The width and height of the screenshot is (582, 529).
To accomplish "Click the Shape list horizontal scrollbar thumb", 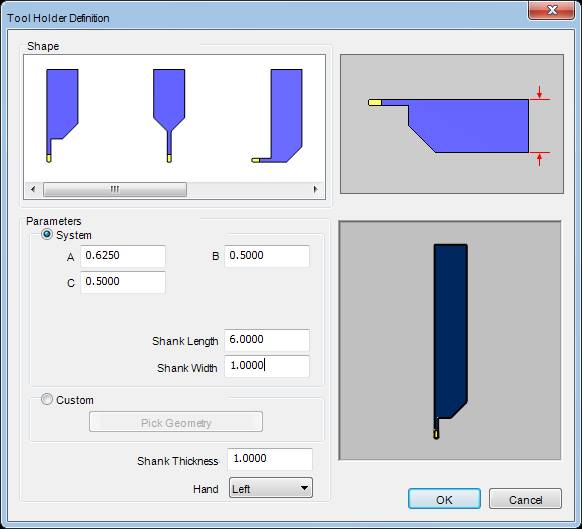I will pos(115,189).
